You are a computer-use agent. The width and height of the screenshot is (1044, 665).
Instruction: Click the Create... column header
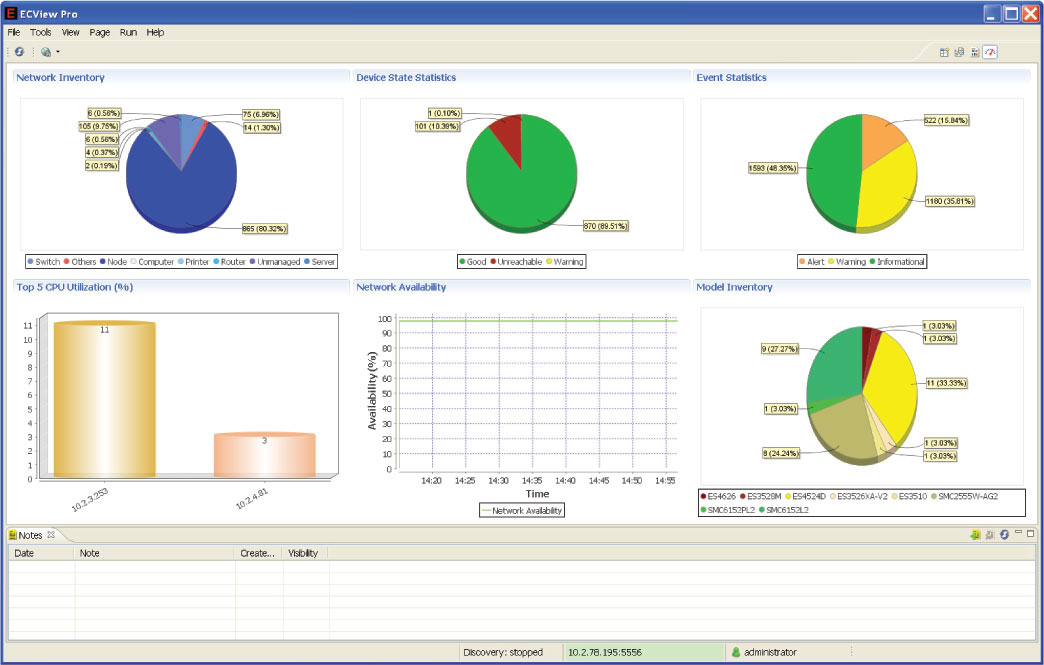(259, 553)
